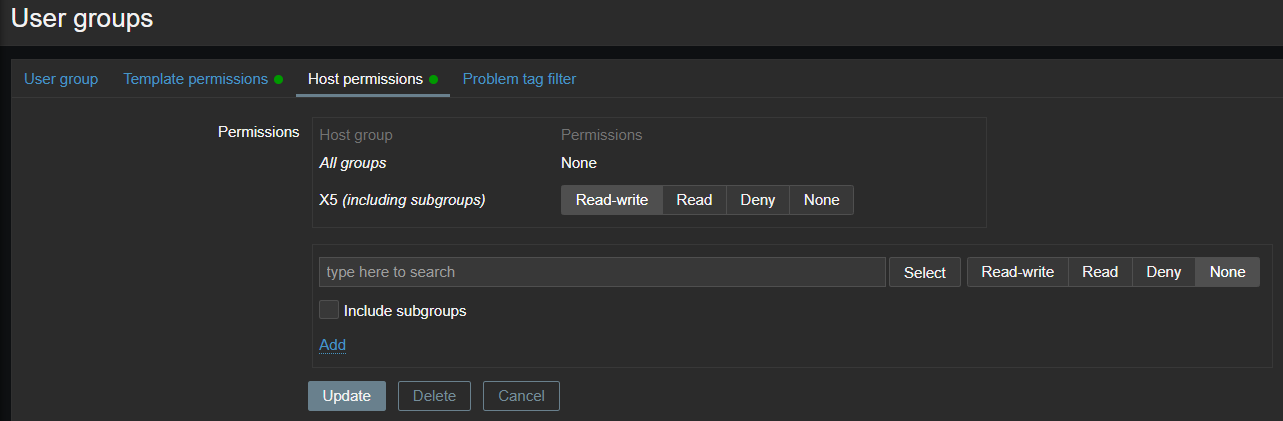
Task: Switch to the User group tab
Action: click(x=61, y=78)
